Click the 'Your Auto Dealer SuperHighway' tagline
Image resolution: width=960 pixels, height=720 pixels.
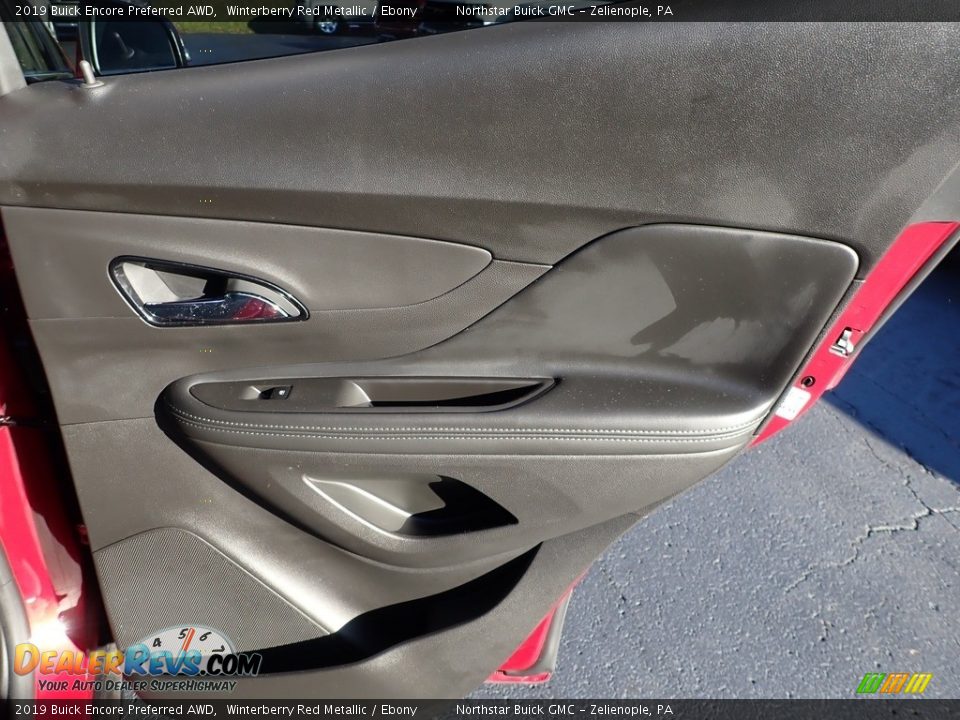(137, 685)
